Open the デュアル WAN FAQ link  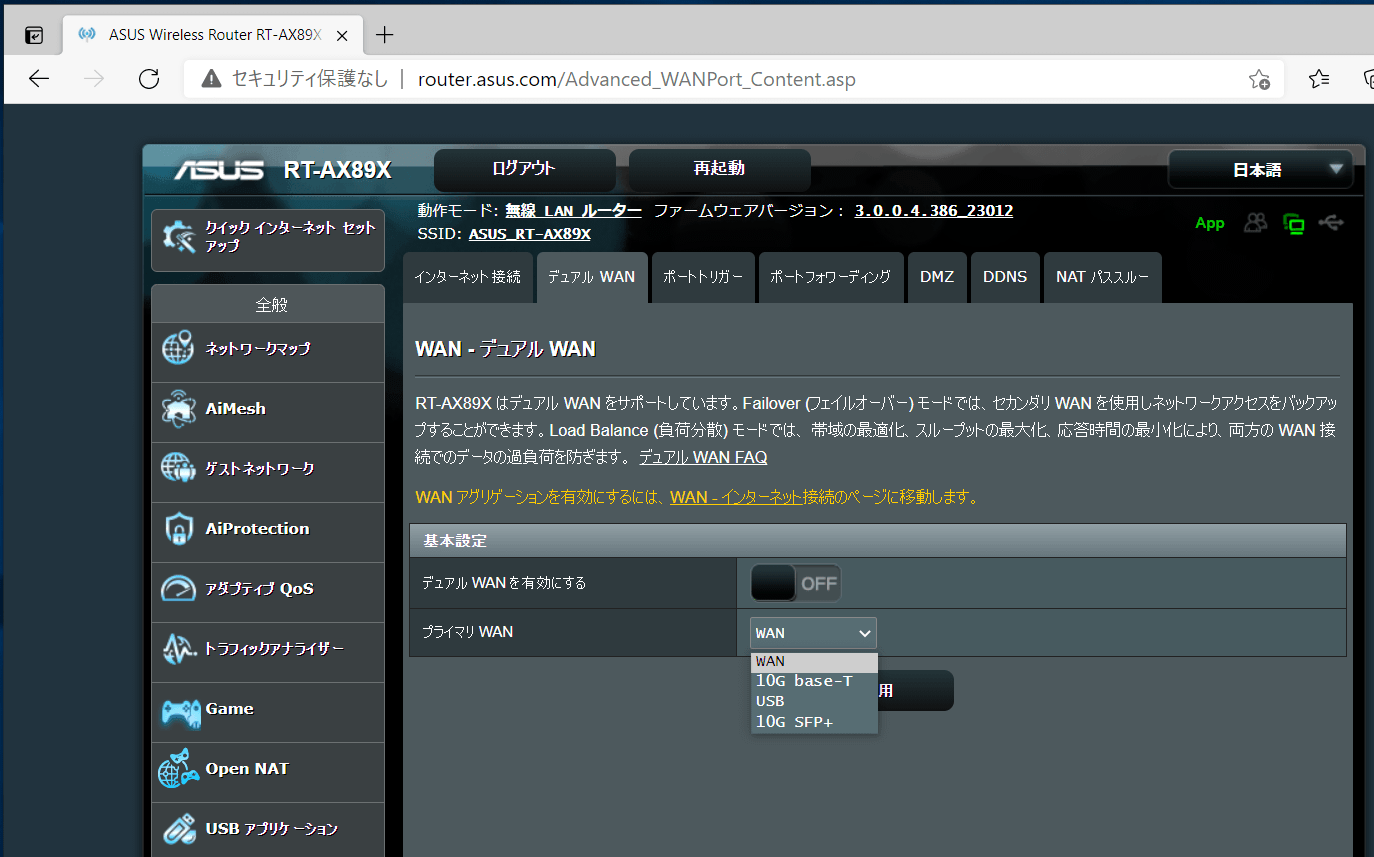pyautogui.click(x=703, y=457)
